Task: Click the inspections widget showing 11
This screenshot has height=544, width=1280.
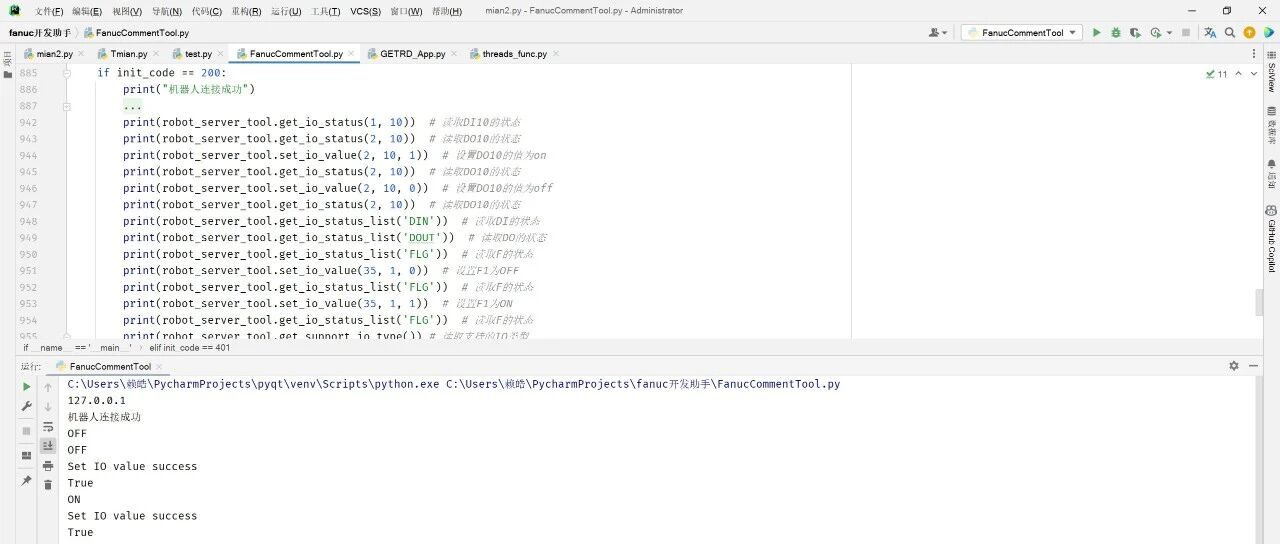Action: [x=1217, y=74]
